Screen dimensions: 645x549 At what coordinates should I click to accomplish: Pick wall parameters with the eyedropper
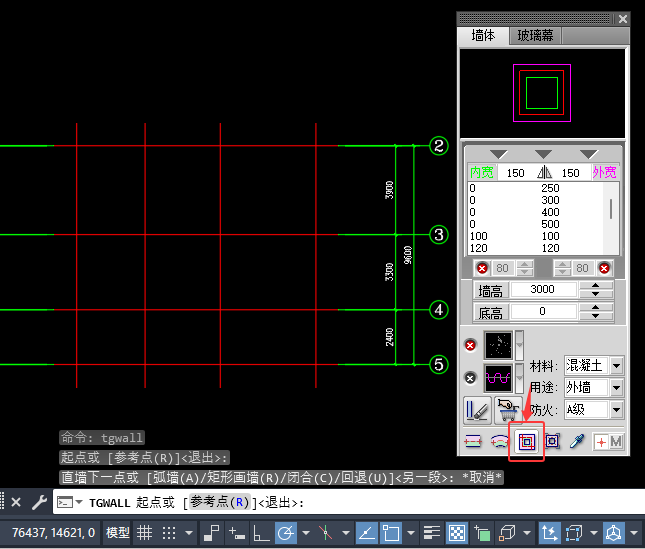point(577,441)
